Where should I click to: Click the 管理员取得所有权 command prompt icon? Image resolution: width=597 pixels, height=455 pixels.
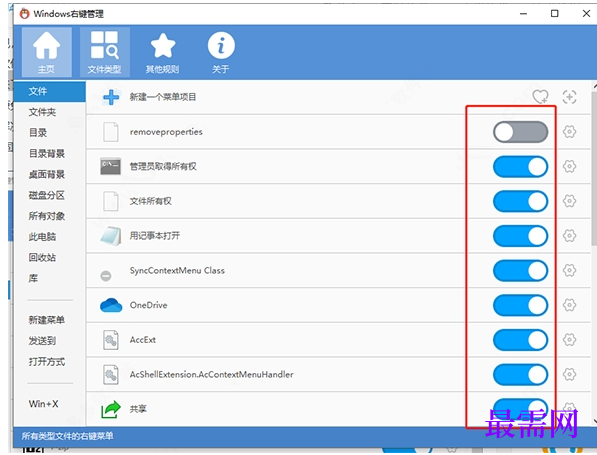(110, 166)
